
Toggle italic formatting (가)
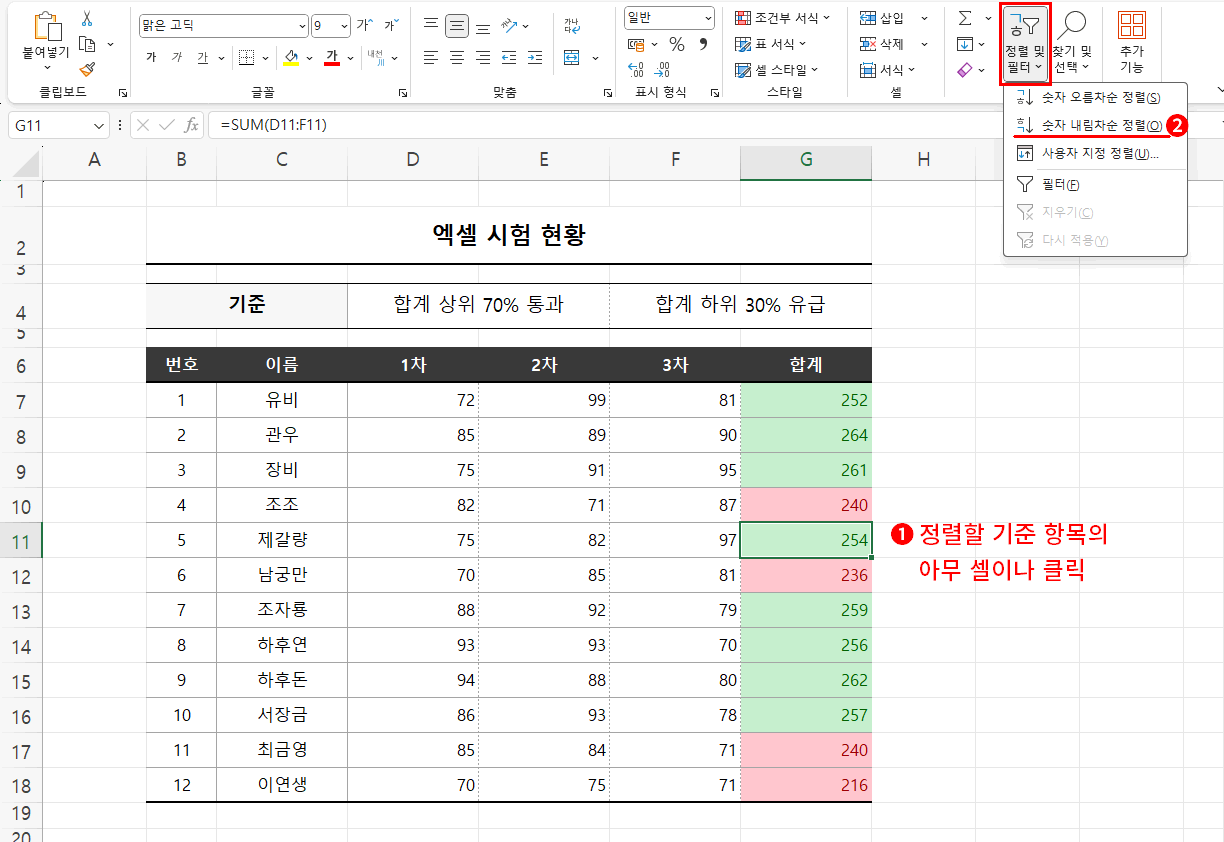tap(177, 58)
